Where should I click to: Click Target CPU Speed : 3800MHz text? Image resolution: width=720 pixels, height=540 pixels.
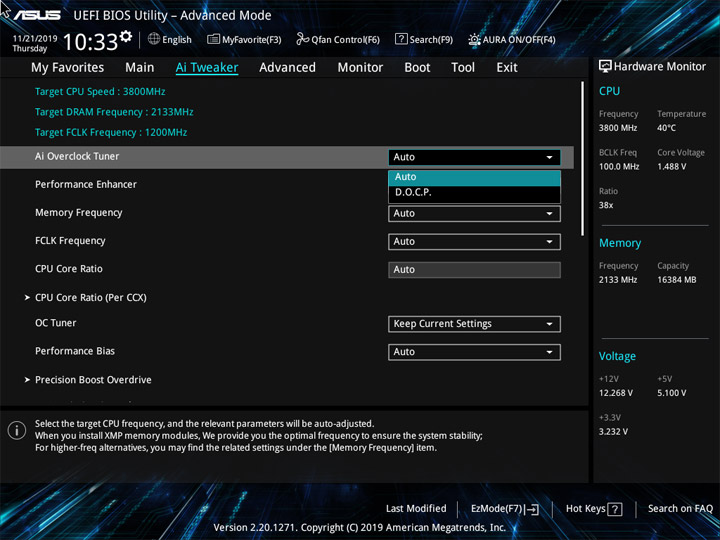(100, 92)
